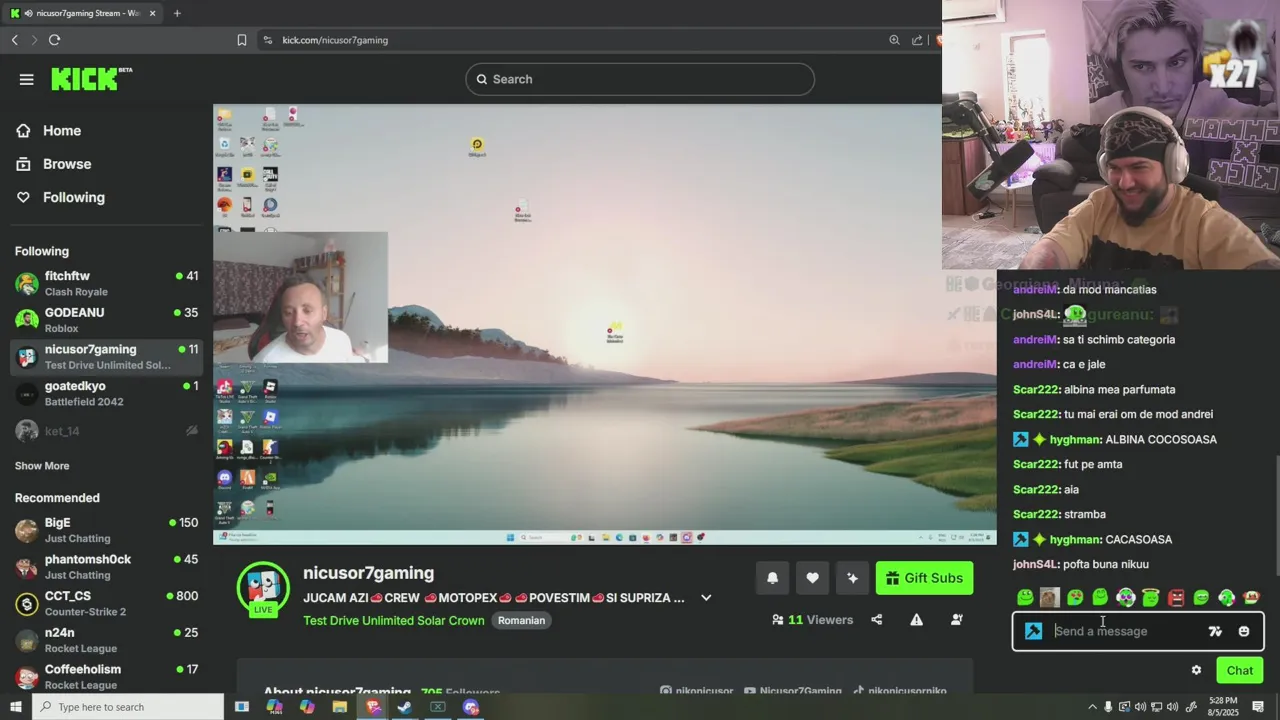The height and width of the screenshot is (720, 1280).
Task: Click Scar222 on stramba message
Action: (x=1036, y=514)
